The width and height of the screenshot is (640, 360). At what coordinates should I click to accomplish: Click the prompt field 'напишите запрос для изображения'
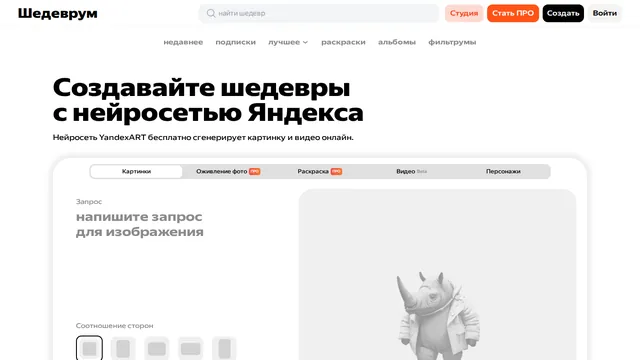140,224
